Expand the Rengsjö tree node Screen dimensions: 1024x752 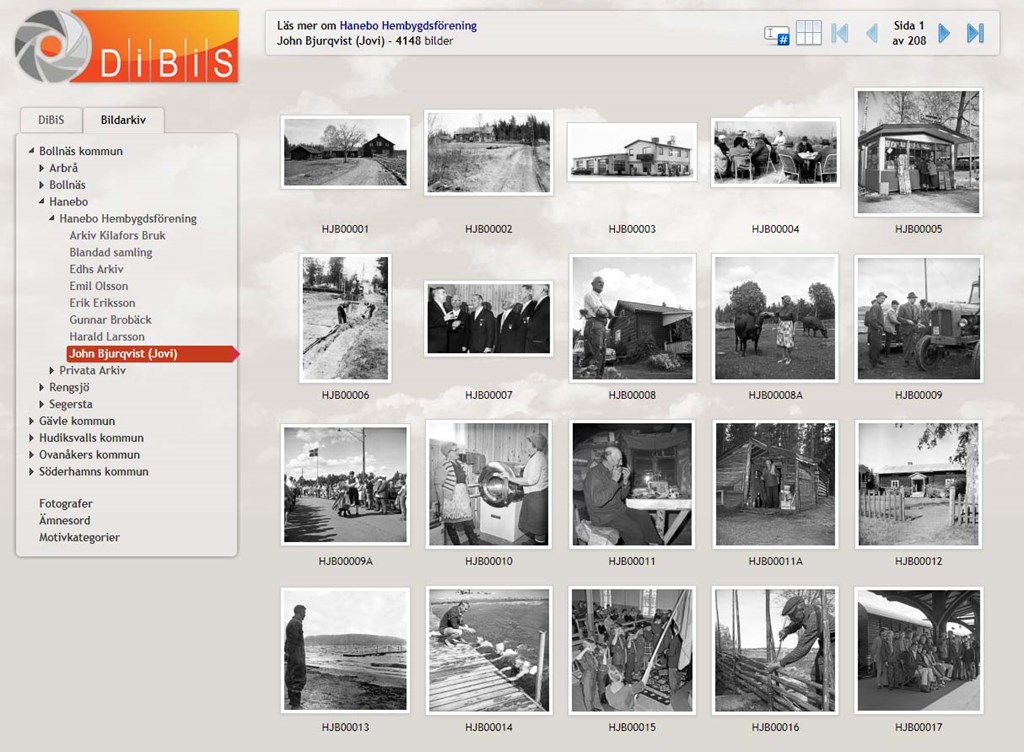point(42,387)
